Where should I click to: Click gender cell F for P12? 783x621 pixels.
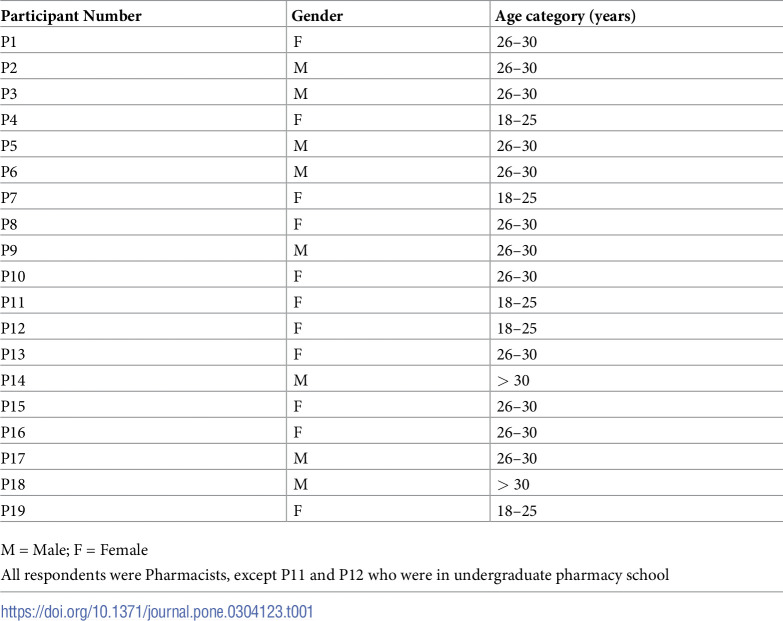(x=298, y=328)
